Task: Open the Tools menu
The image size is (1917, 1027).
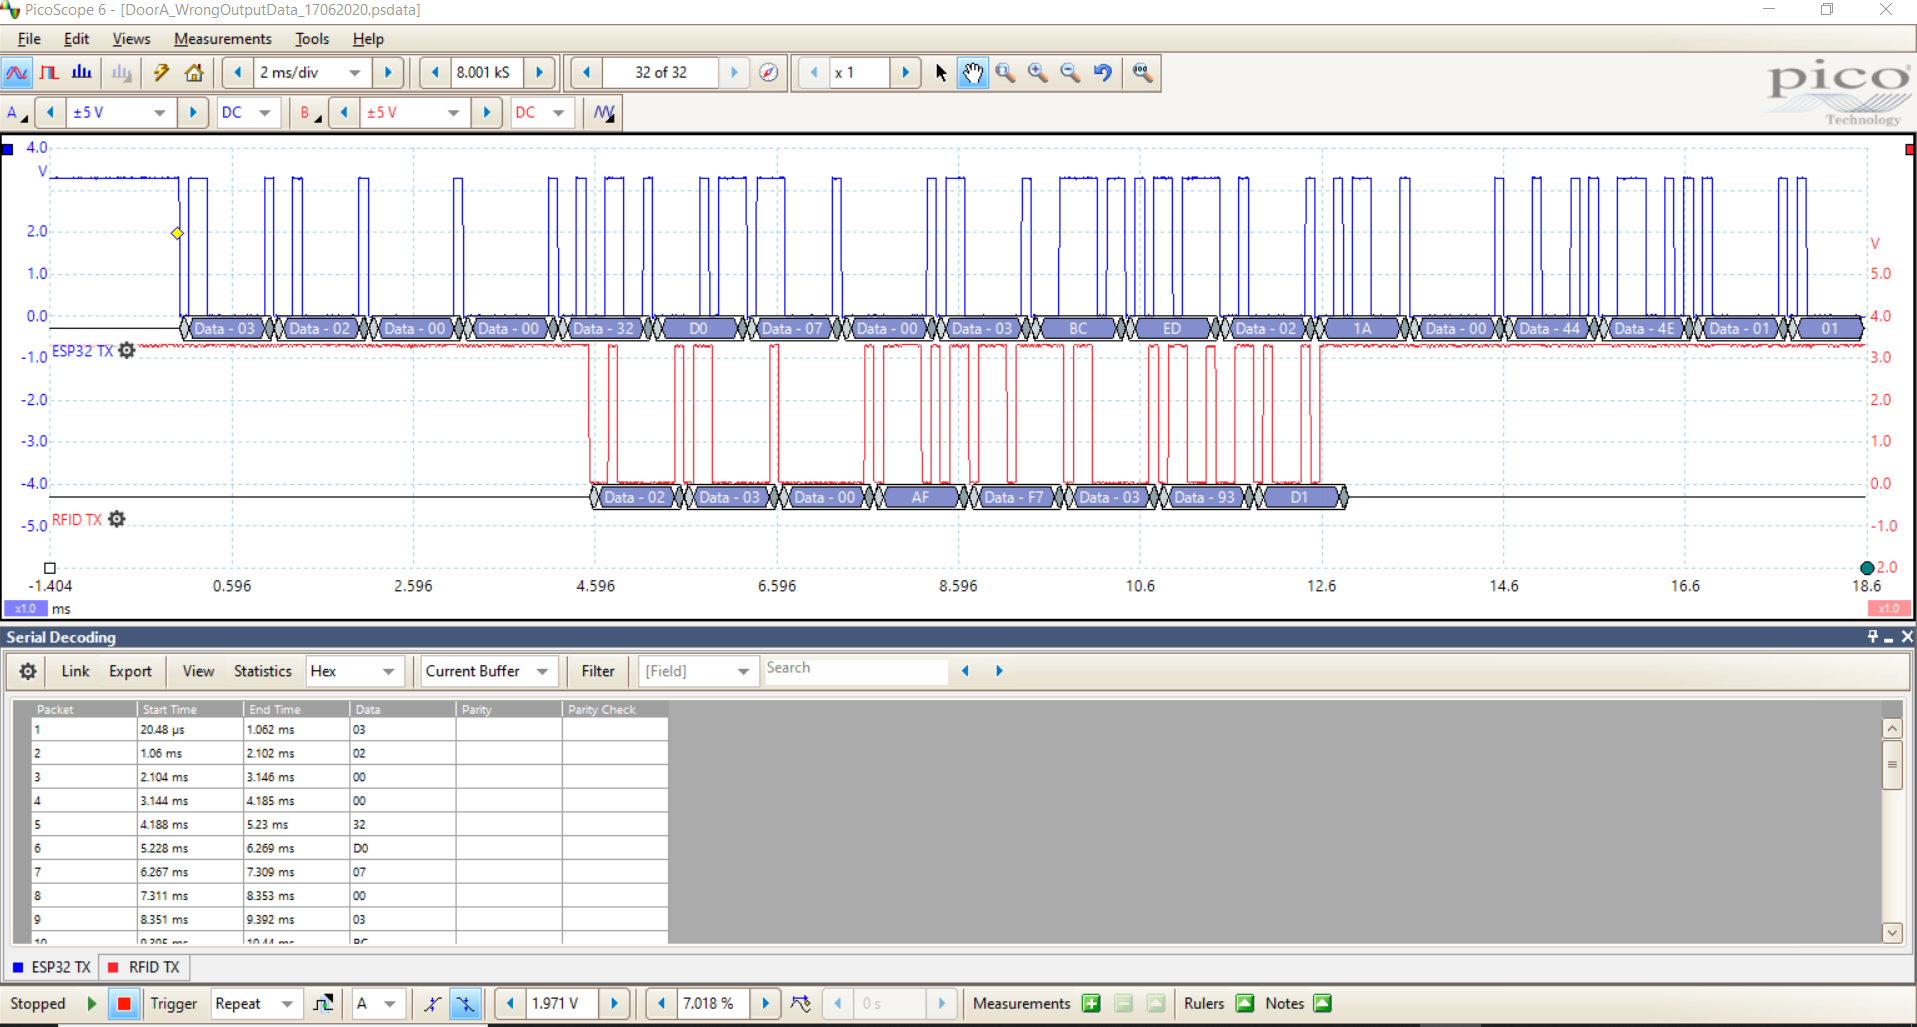Action: (312, 39)
